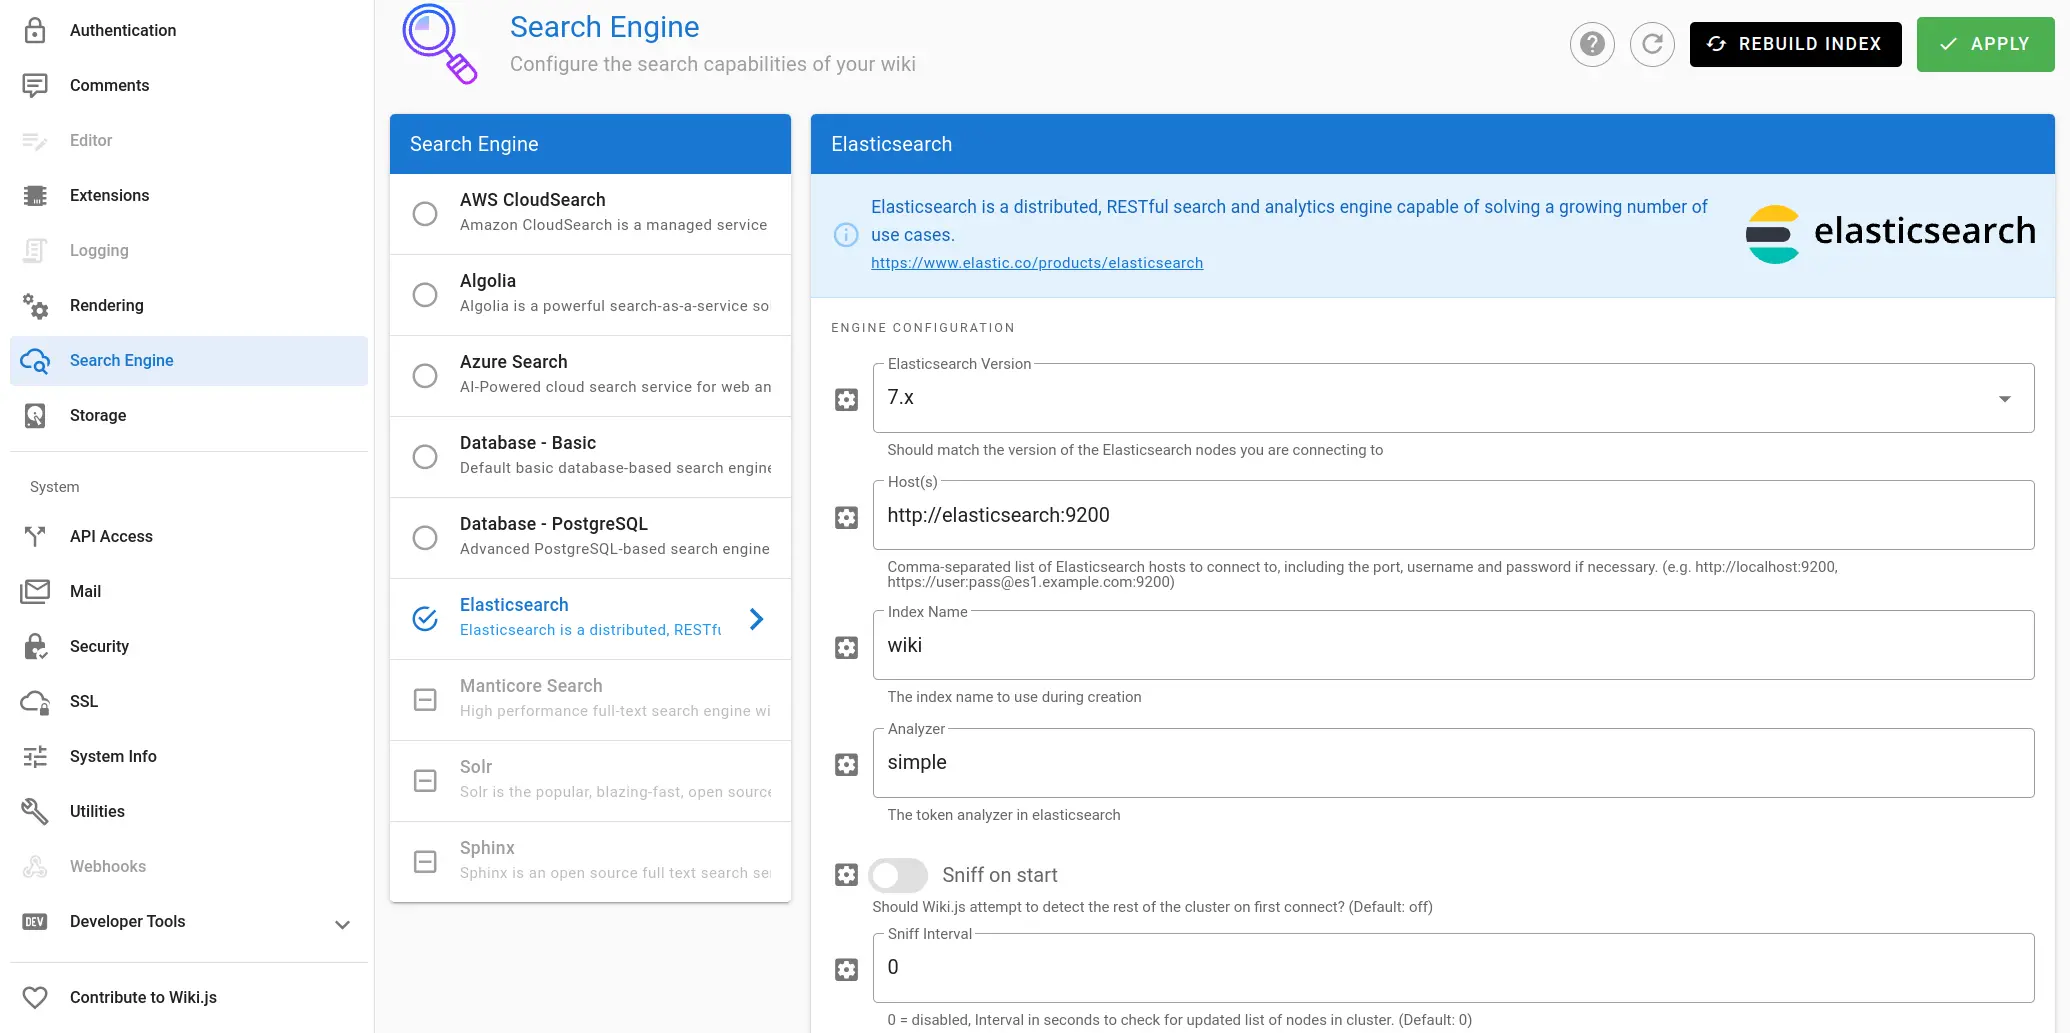Click the Webhooks icon in sidebar

point(35,867)
